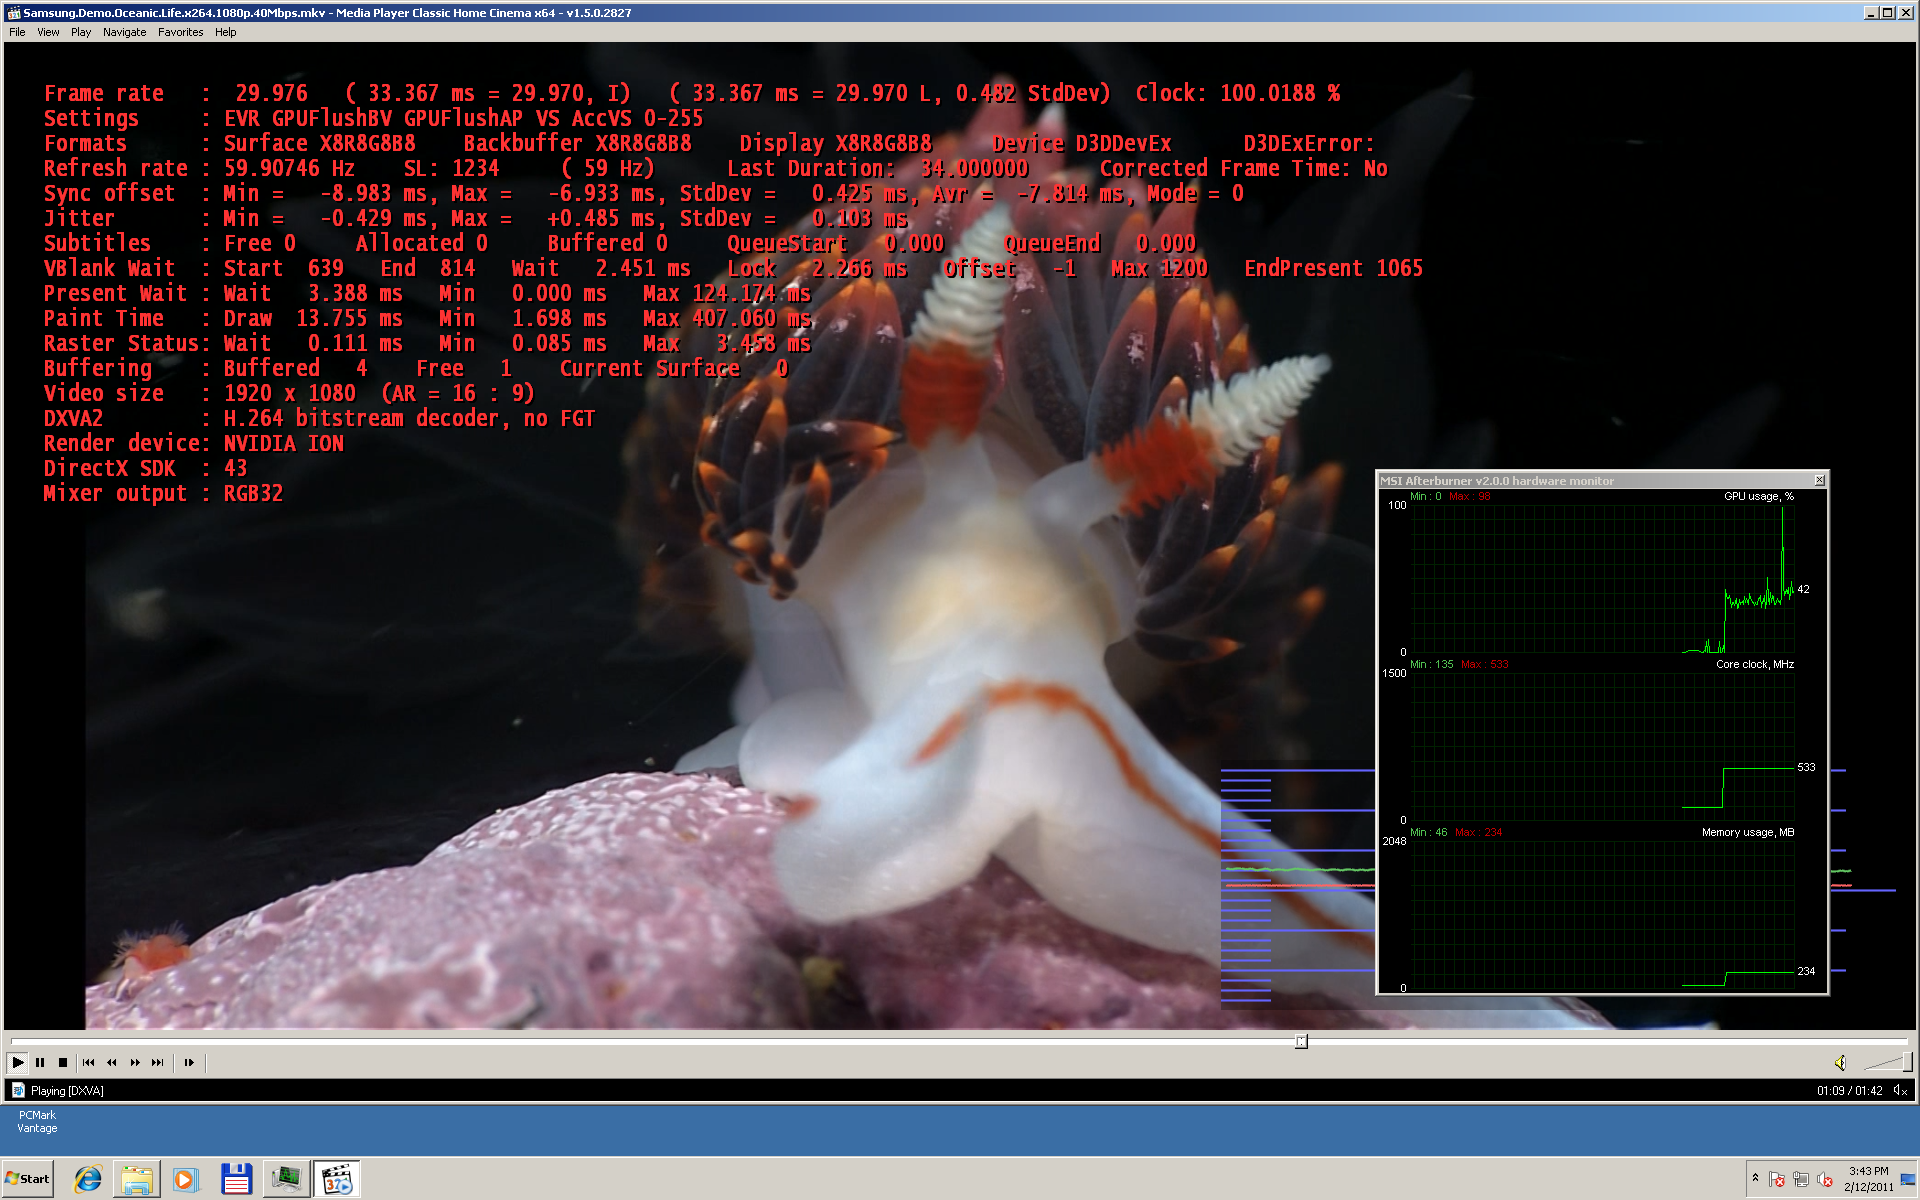Click the "GPU usage, %" label in Afterburner
The height and width of the screenshot is (1200, 1920).
[1759, 496]
